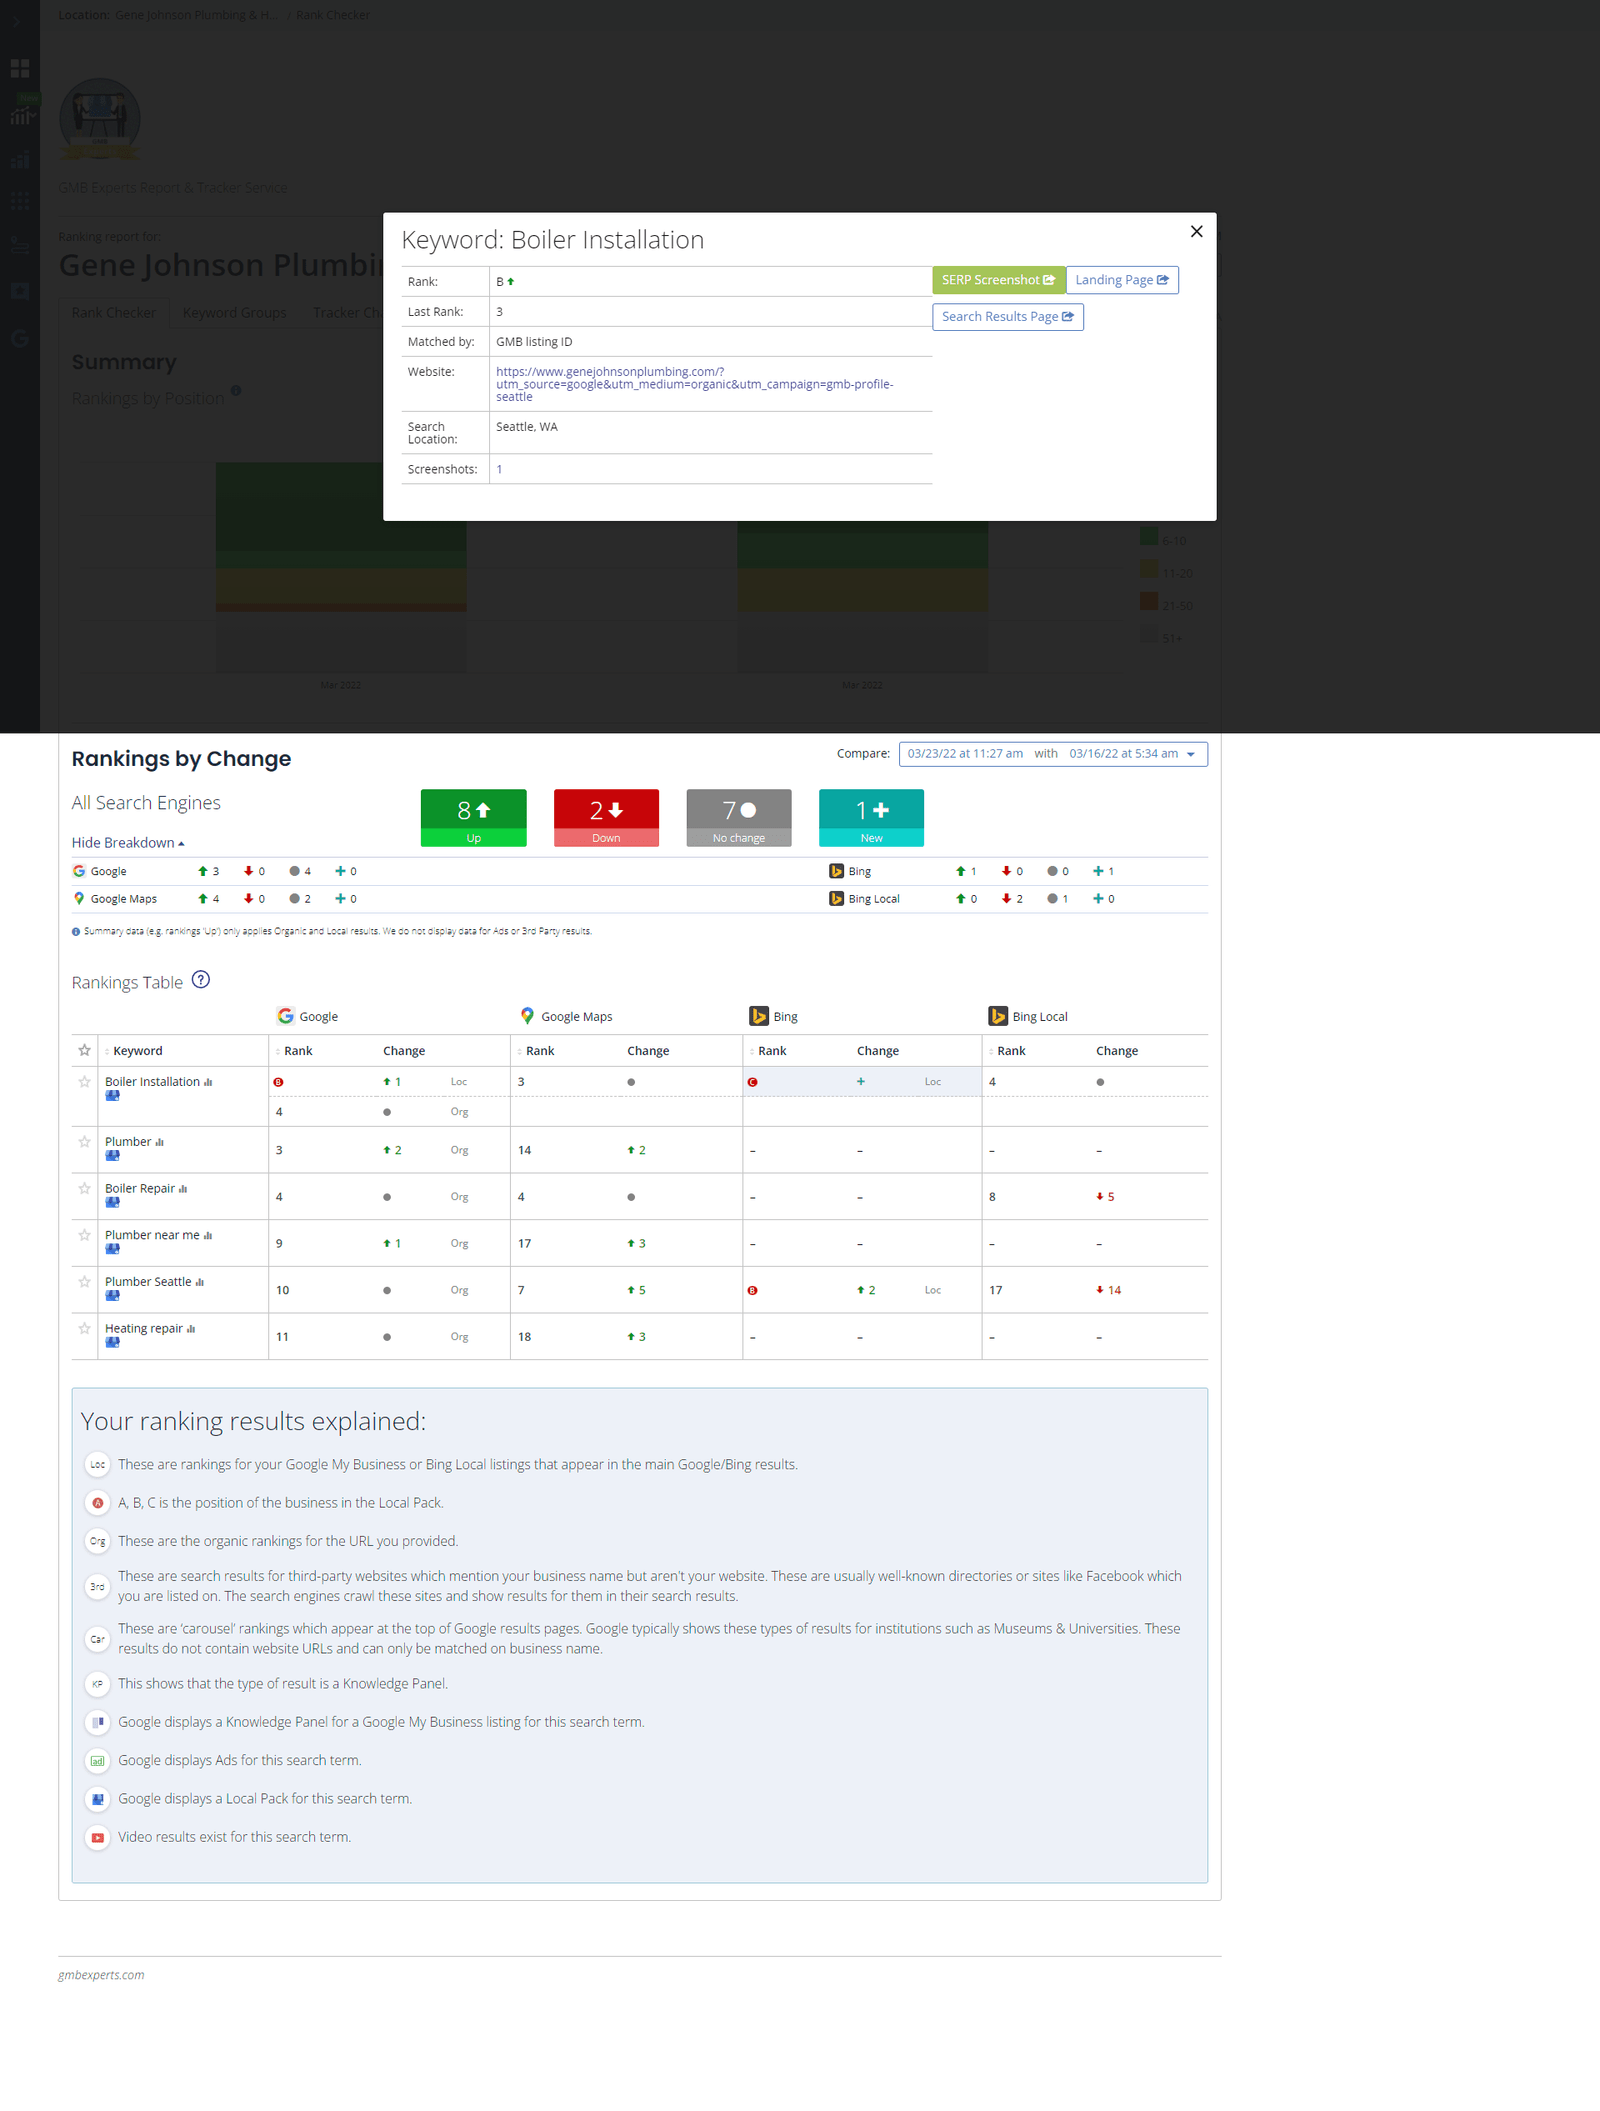Screen dimensions: 1600x2111
Task: Click Bing Local logo in table header
Action: (998, 1016)
